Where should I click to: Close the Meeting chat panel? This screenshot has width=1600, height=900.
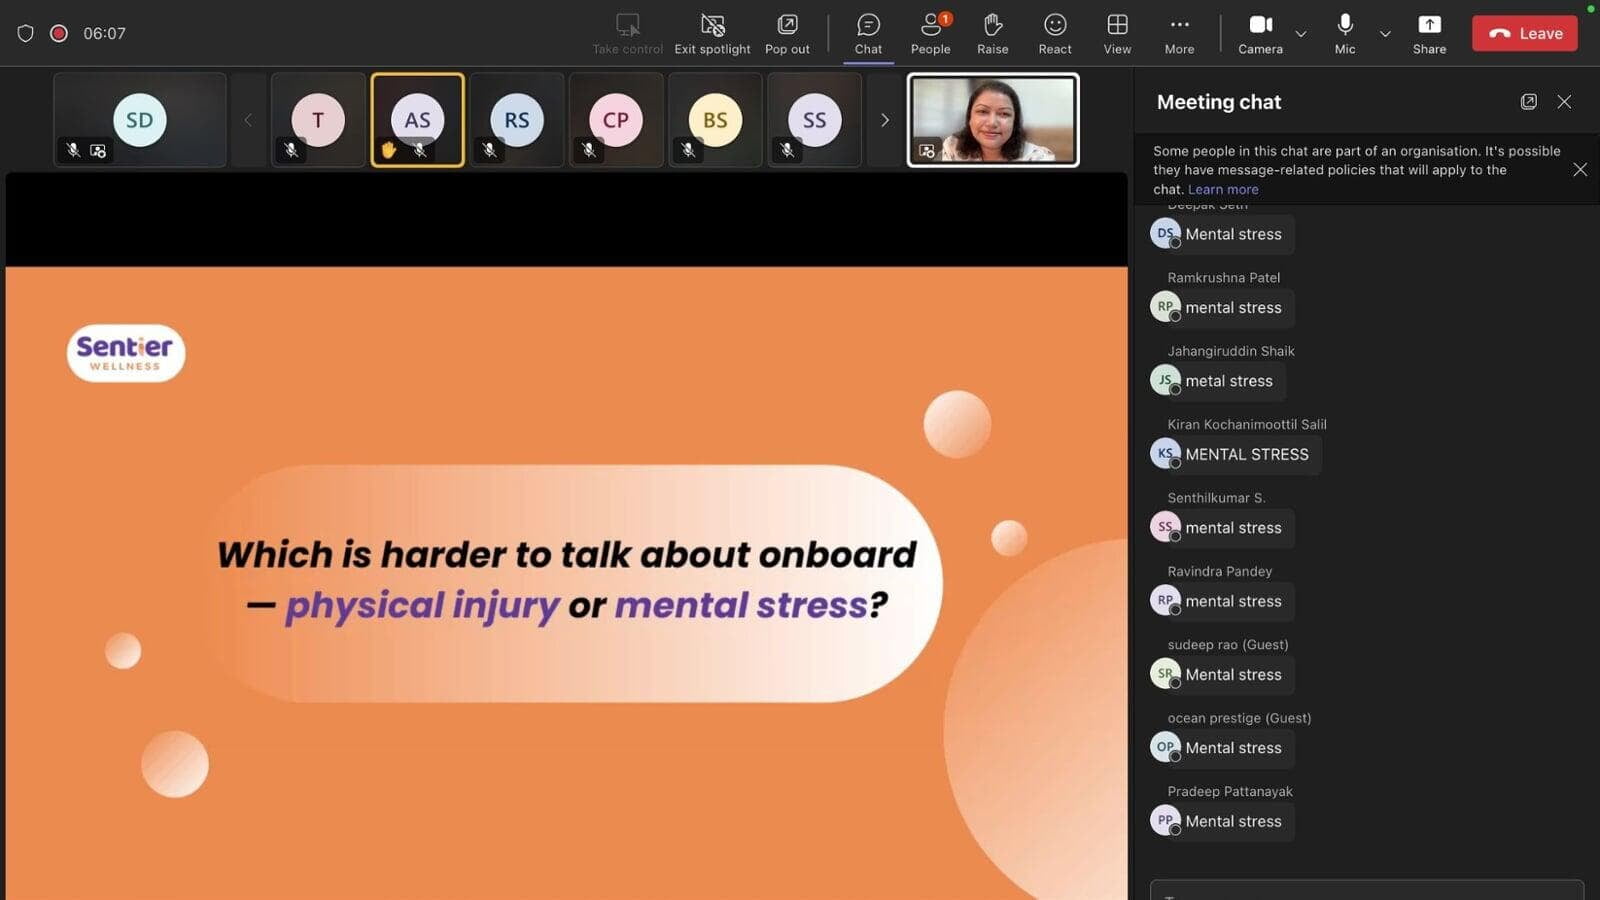tap(1564, 102)
